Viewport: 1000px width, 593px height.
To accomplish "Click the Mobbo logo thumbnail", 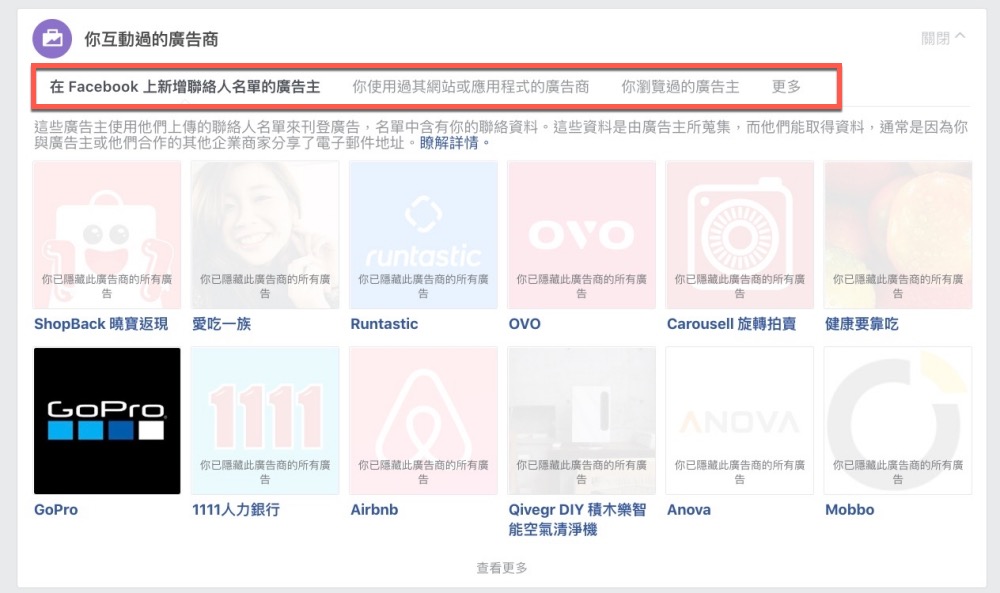I will coord(897,421).
